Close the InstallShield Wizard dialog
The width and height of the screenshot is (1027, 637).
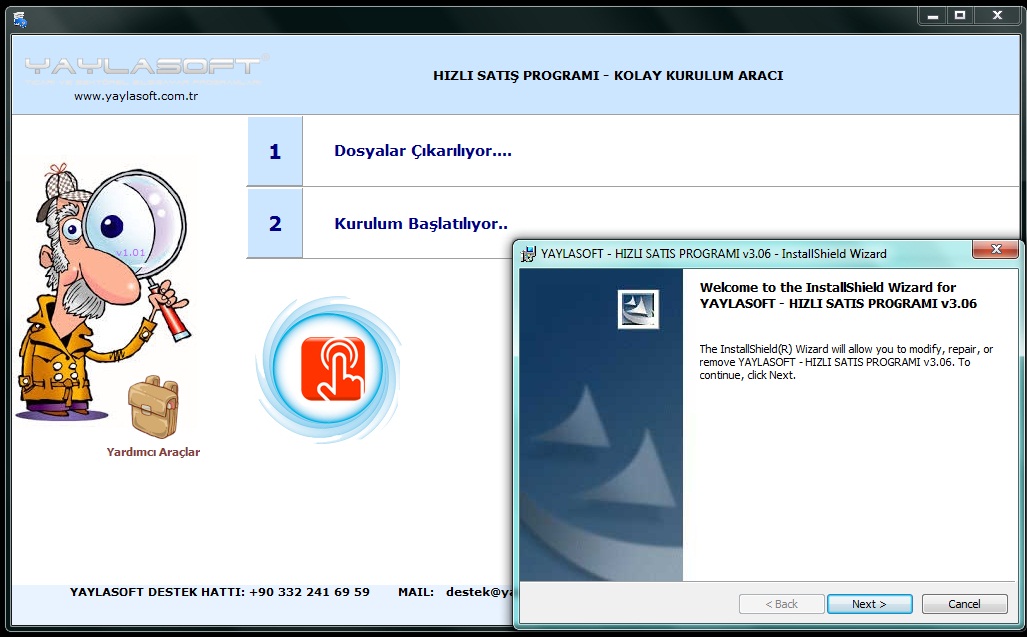click(x=996, y=249)
